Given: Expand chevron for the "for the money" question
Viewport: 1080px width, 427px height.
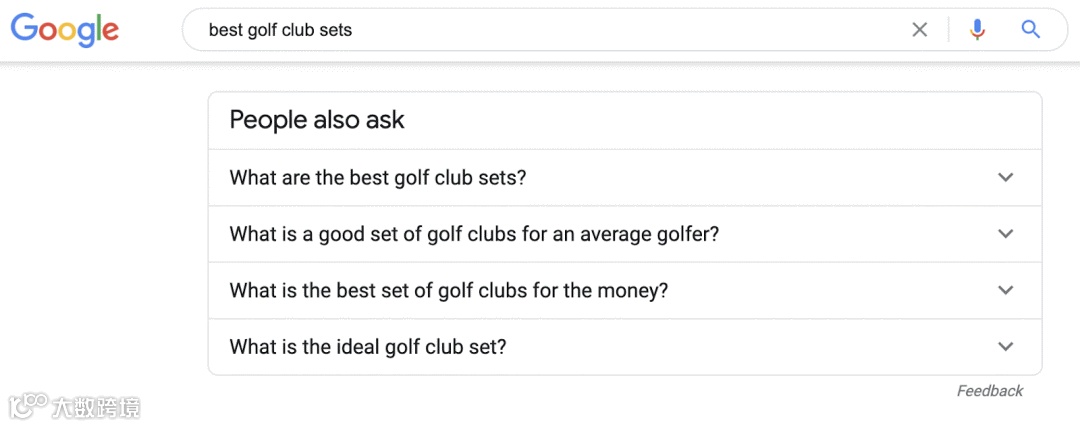Looking at the screenshot, I should coord(1006,291).
